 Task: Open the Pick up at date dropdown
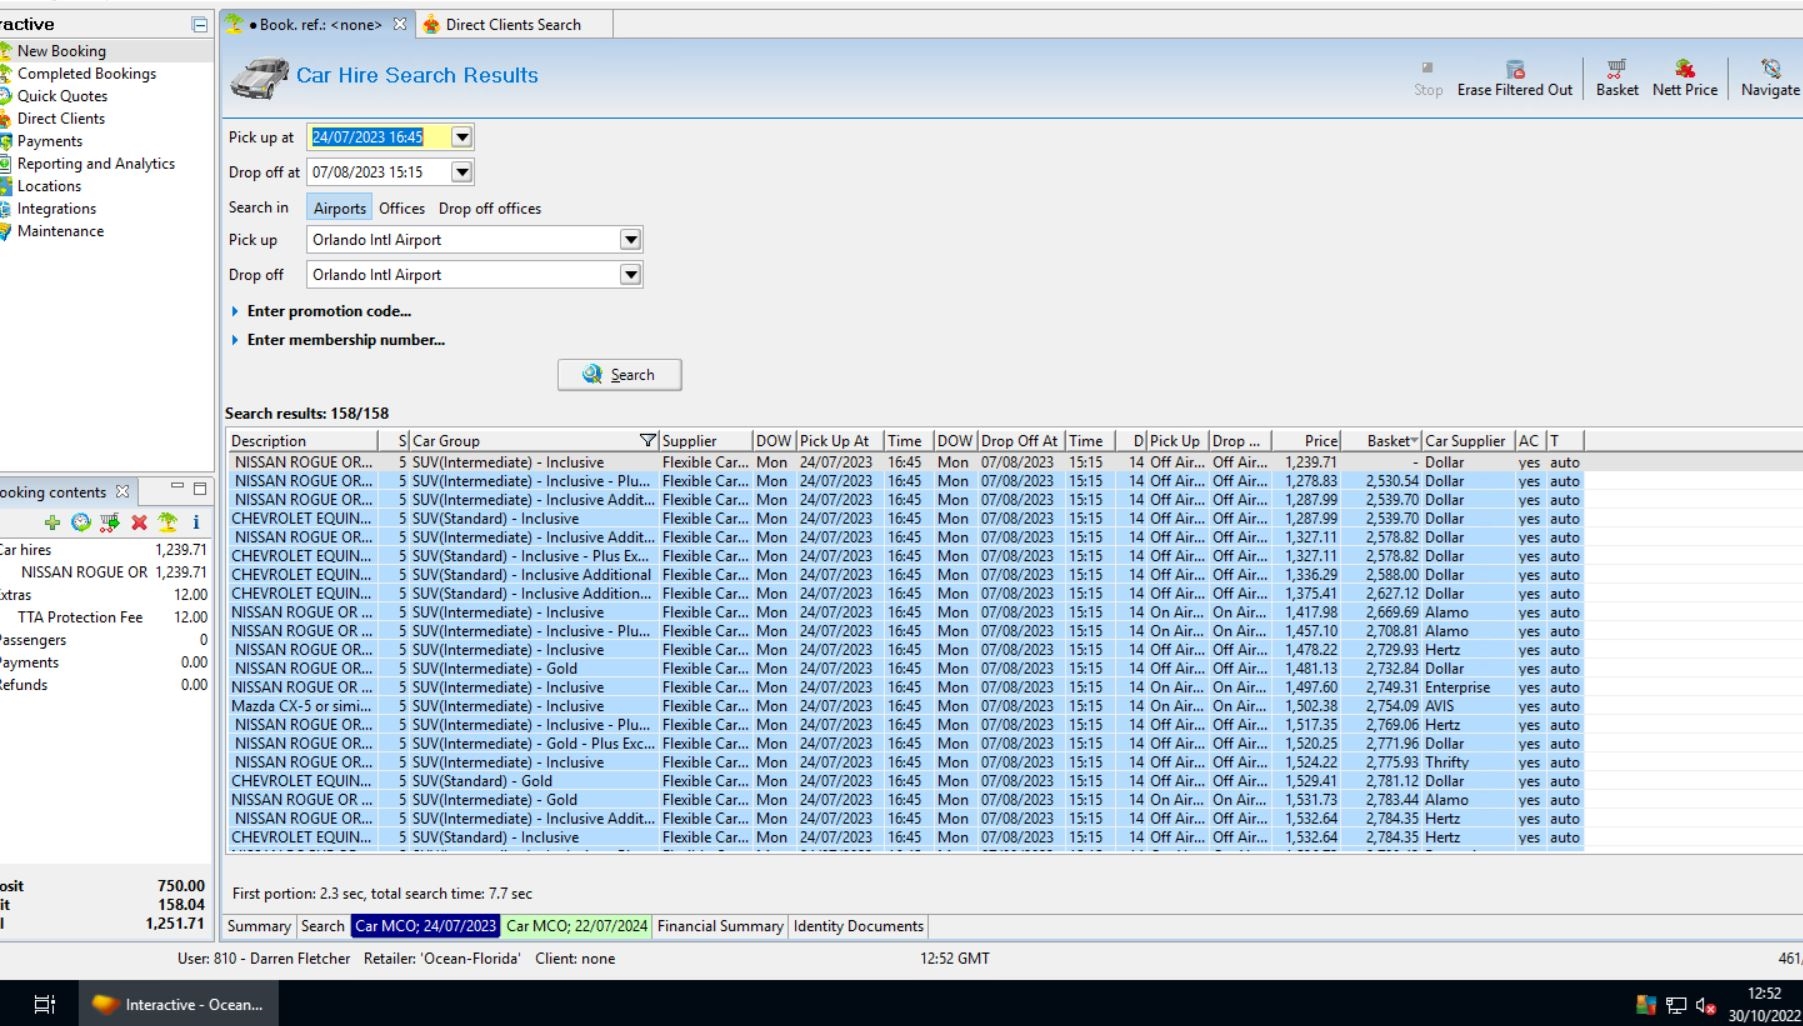coord(462,137)
